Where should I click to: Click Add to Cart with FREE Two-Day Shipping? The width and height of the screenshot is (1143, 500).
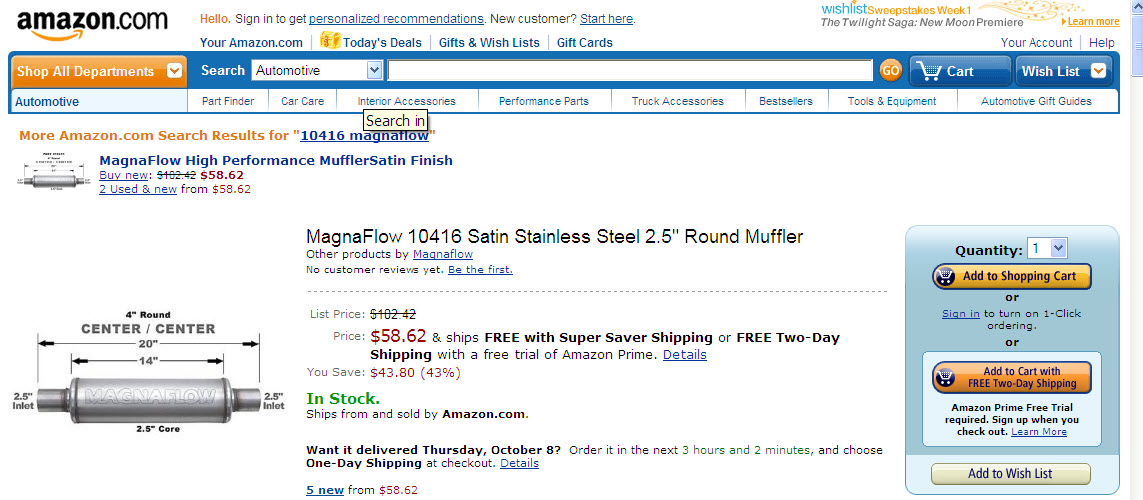click(1012, 378)
